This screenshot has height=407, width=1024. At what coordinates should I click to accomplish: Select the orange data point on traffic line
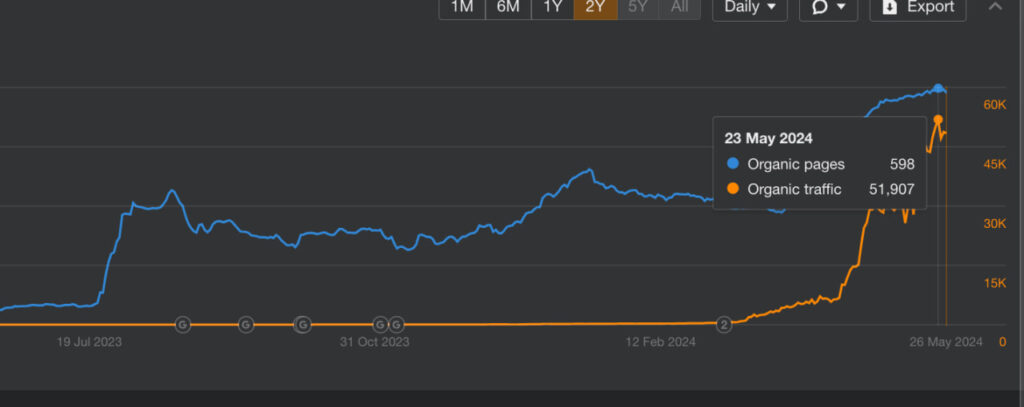tap(938, 120)
